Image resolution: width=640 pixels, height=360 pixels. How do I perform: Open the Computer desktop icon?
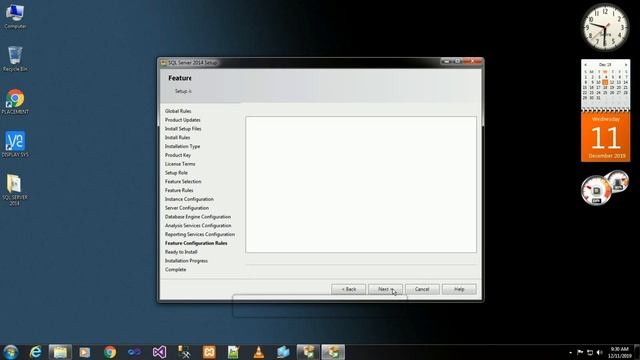tap(15, 16)
